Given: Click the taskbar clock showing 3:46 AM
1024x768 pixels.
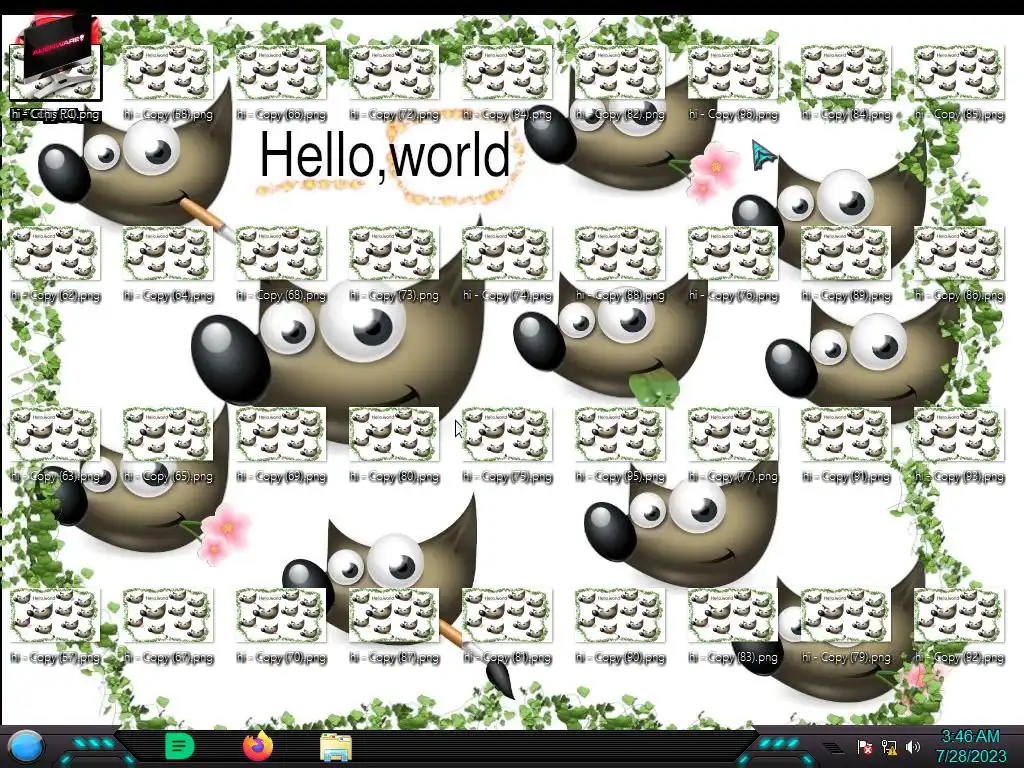Looking at the screenshot, I should (x=971, y=746).
